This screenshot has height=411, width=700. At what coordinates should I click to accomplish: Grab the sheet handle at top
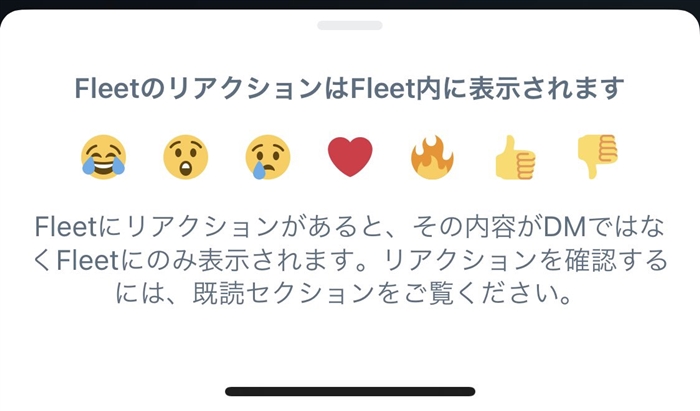coord(350,25)
